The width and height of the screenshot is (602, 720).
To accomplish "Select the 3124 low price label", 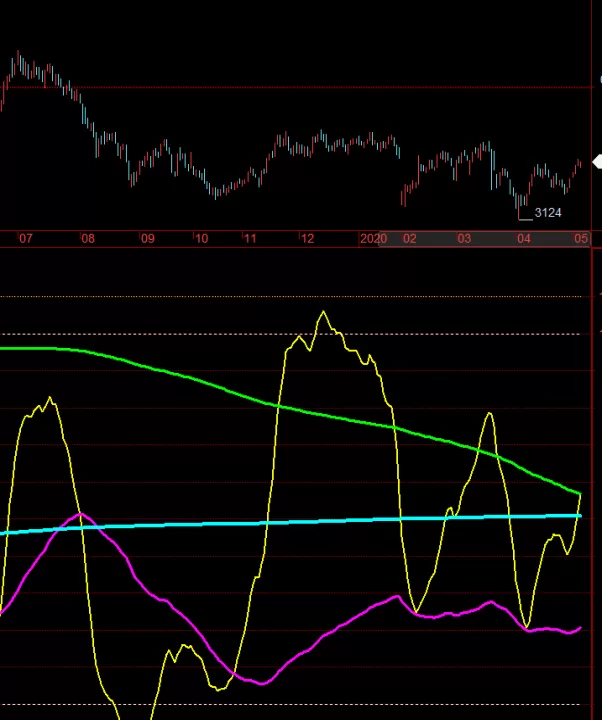I will 548,213.
